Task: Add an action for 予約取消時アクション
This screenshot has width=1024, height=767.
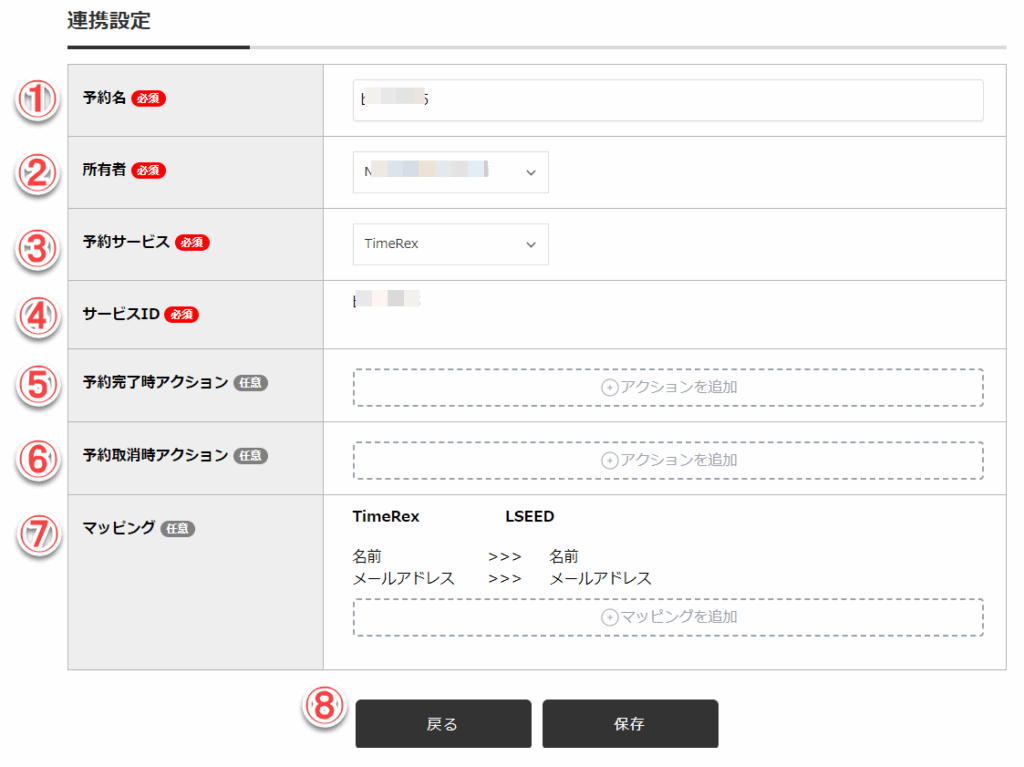Action: (667, 460)
